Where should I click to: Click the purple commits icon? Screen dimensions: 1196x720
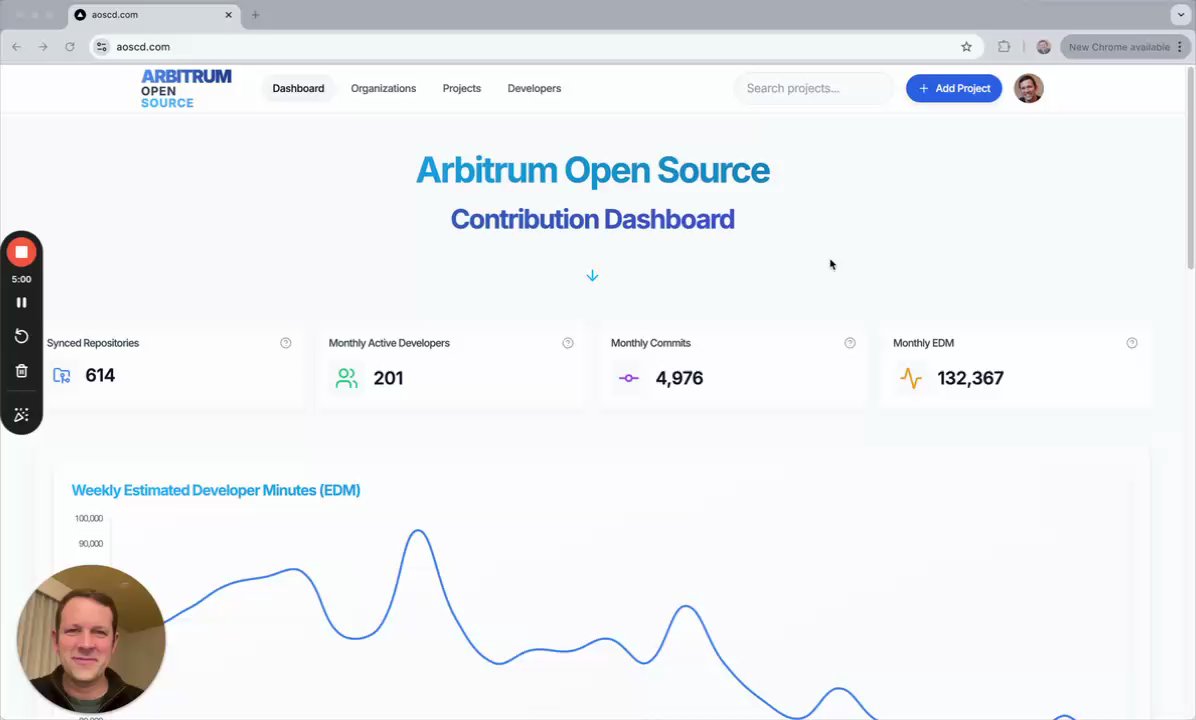(x=629, y=378)
